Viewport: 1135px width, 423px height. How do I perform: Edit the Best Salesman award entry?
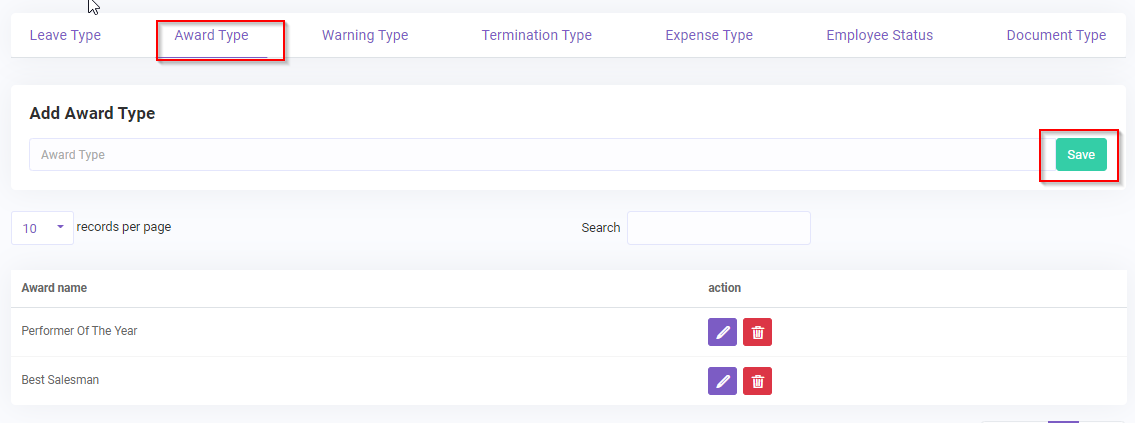point(722,381)
